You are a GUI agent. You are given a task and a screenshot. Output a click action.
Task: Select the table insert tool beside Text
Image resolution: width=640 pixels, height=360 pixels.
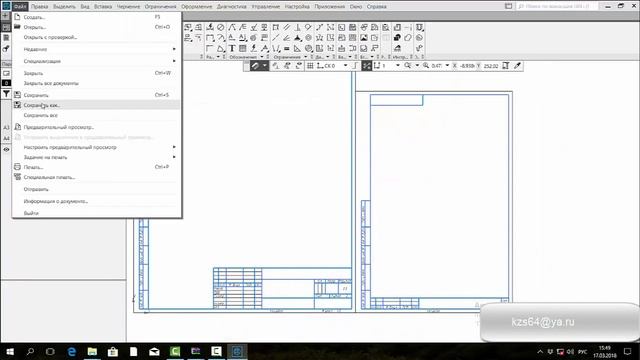coord(242,49)
